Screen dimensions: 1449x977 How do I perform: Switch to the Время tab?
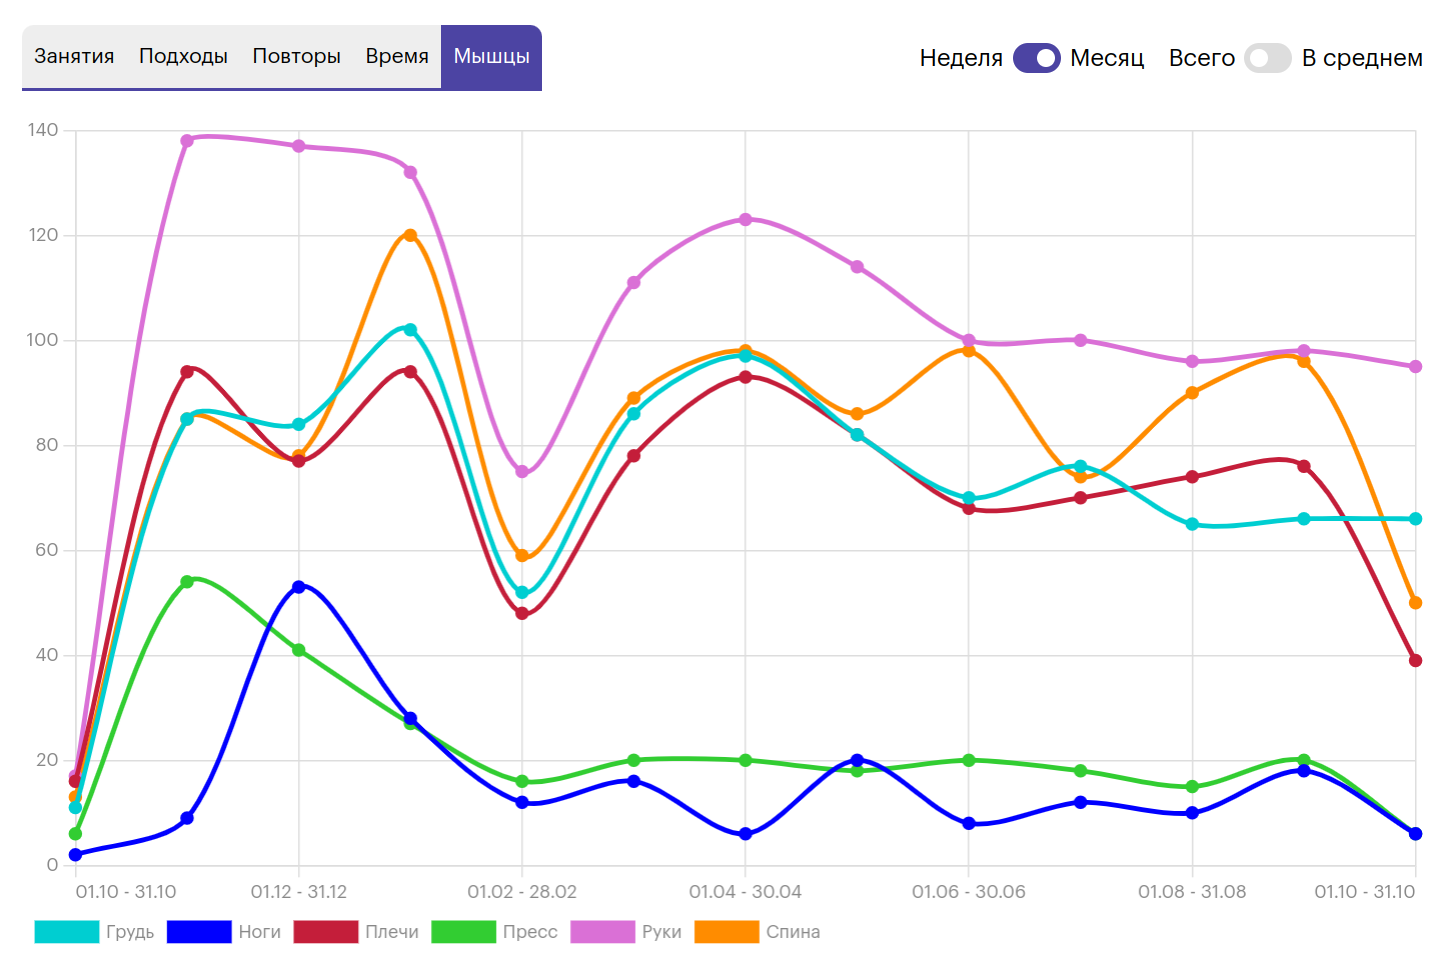tap(397, 56)
